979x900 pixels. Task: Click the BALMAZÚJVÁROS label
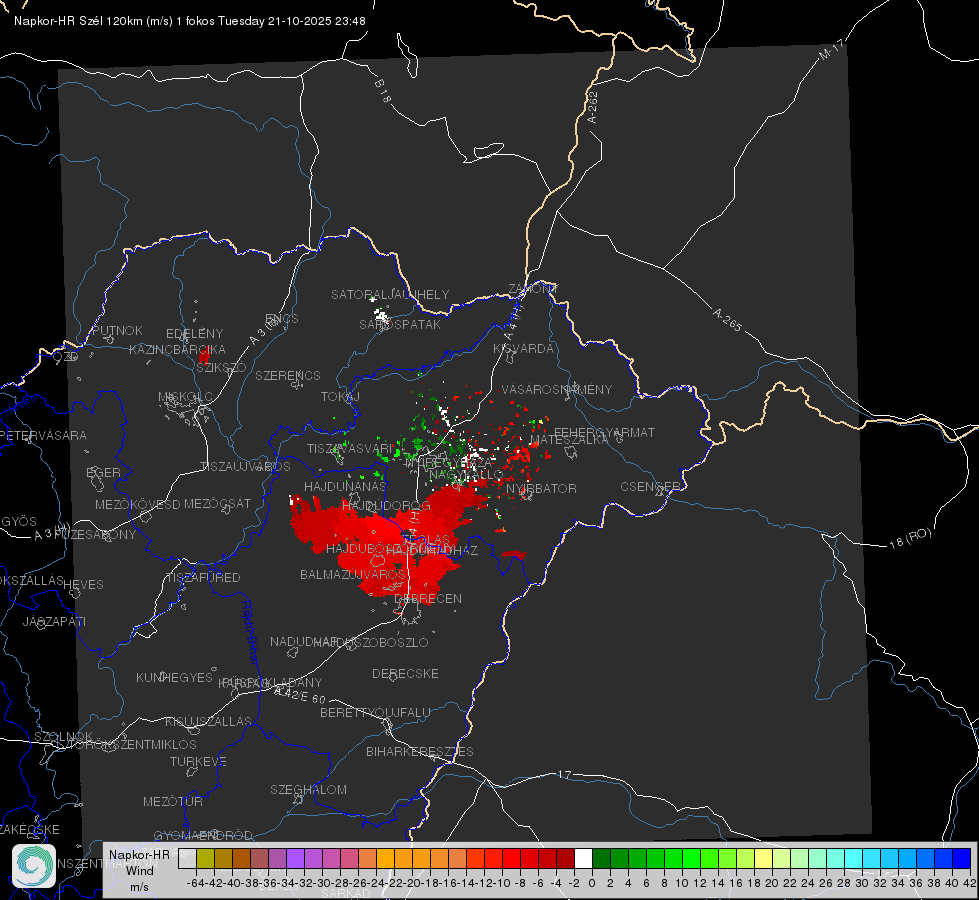[x=353, y=574]
